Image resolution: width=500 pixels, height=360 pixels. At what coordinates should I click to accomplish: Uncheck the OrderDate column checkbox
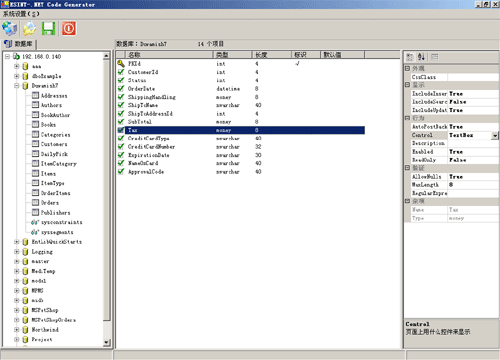[121, 88]
